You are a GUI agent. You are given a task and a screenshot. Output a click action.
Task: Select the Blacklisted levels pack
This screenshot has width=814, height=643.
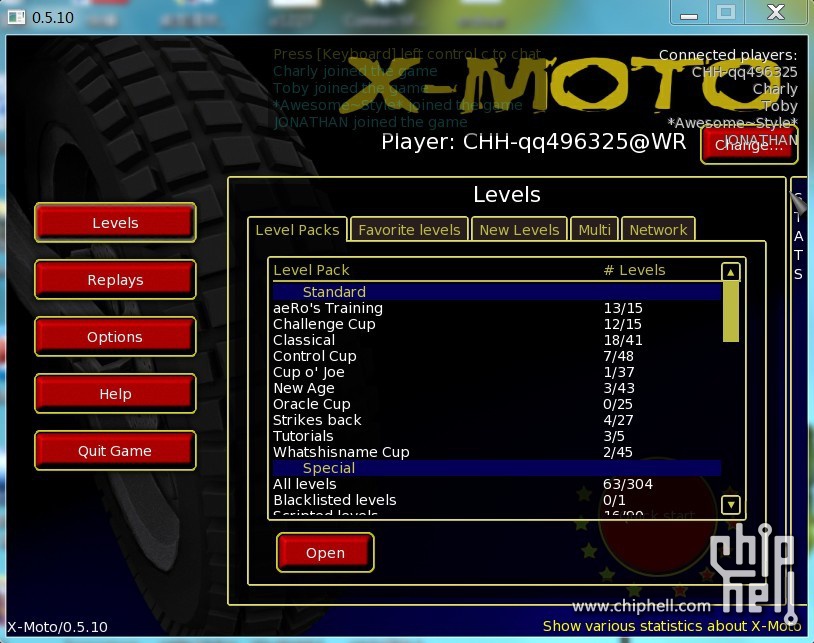[497, 500]
